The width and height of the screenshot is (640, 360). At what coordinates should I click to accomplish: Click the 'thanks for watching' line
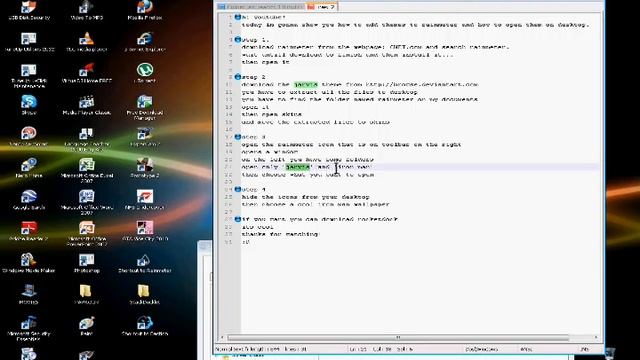(280, 234)
